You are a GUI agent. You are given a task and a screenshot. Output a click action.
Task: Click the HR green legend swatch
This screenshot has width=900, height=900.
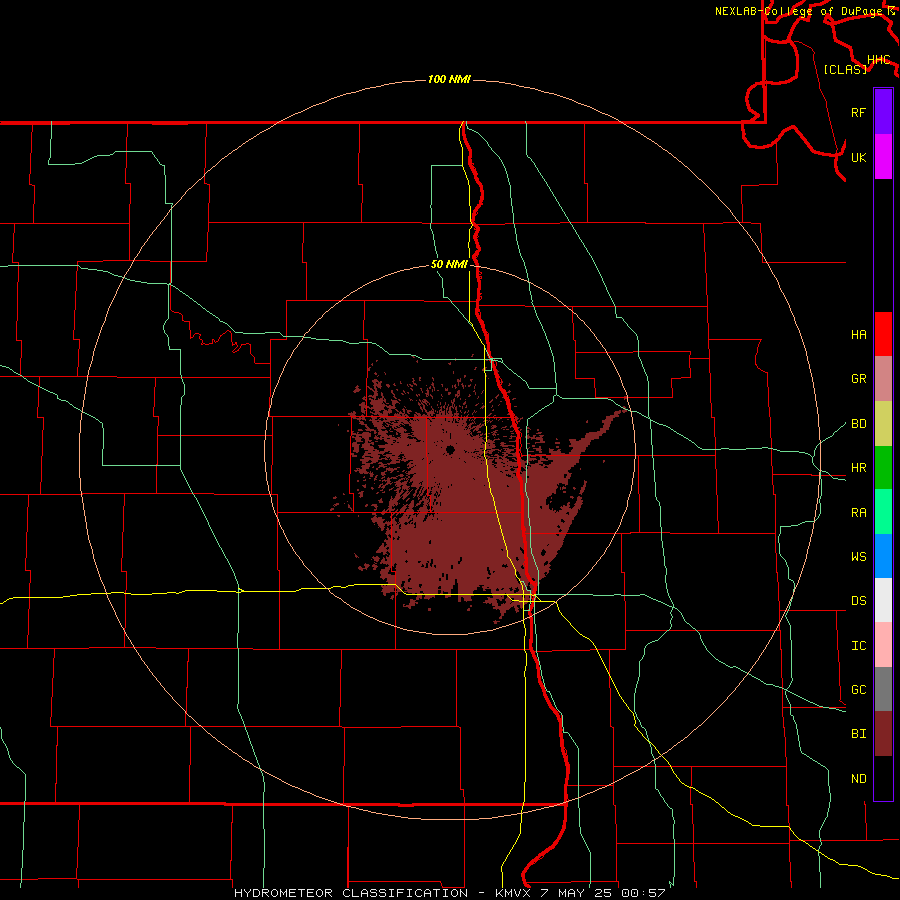(883, 468)
